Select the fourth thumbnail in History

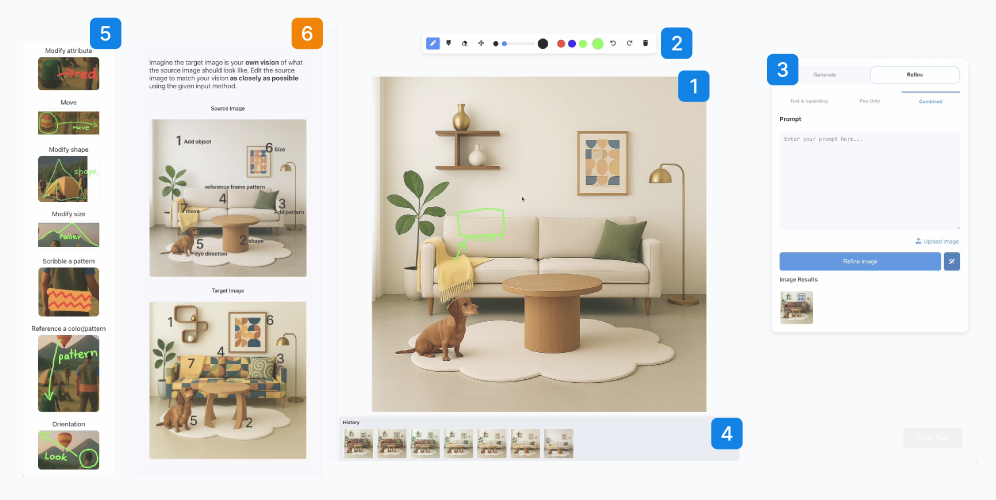pyautogui.click(x=459, y=443)
